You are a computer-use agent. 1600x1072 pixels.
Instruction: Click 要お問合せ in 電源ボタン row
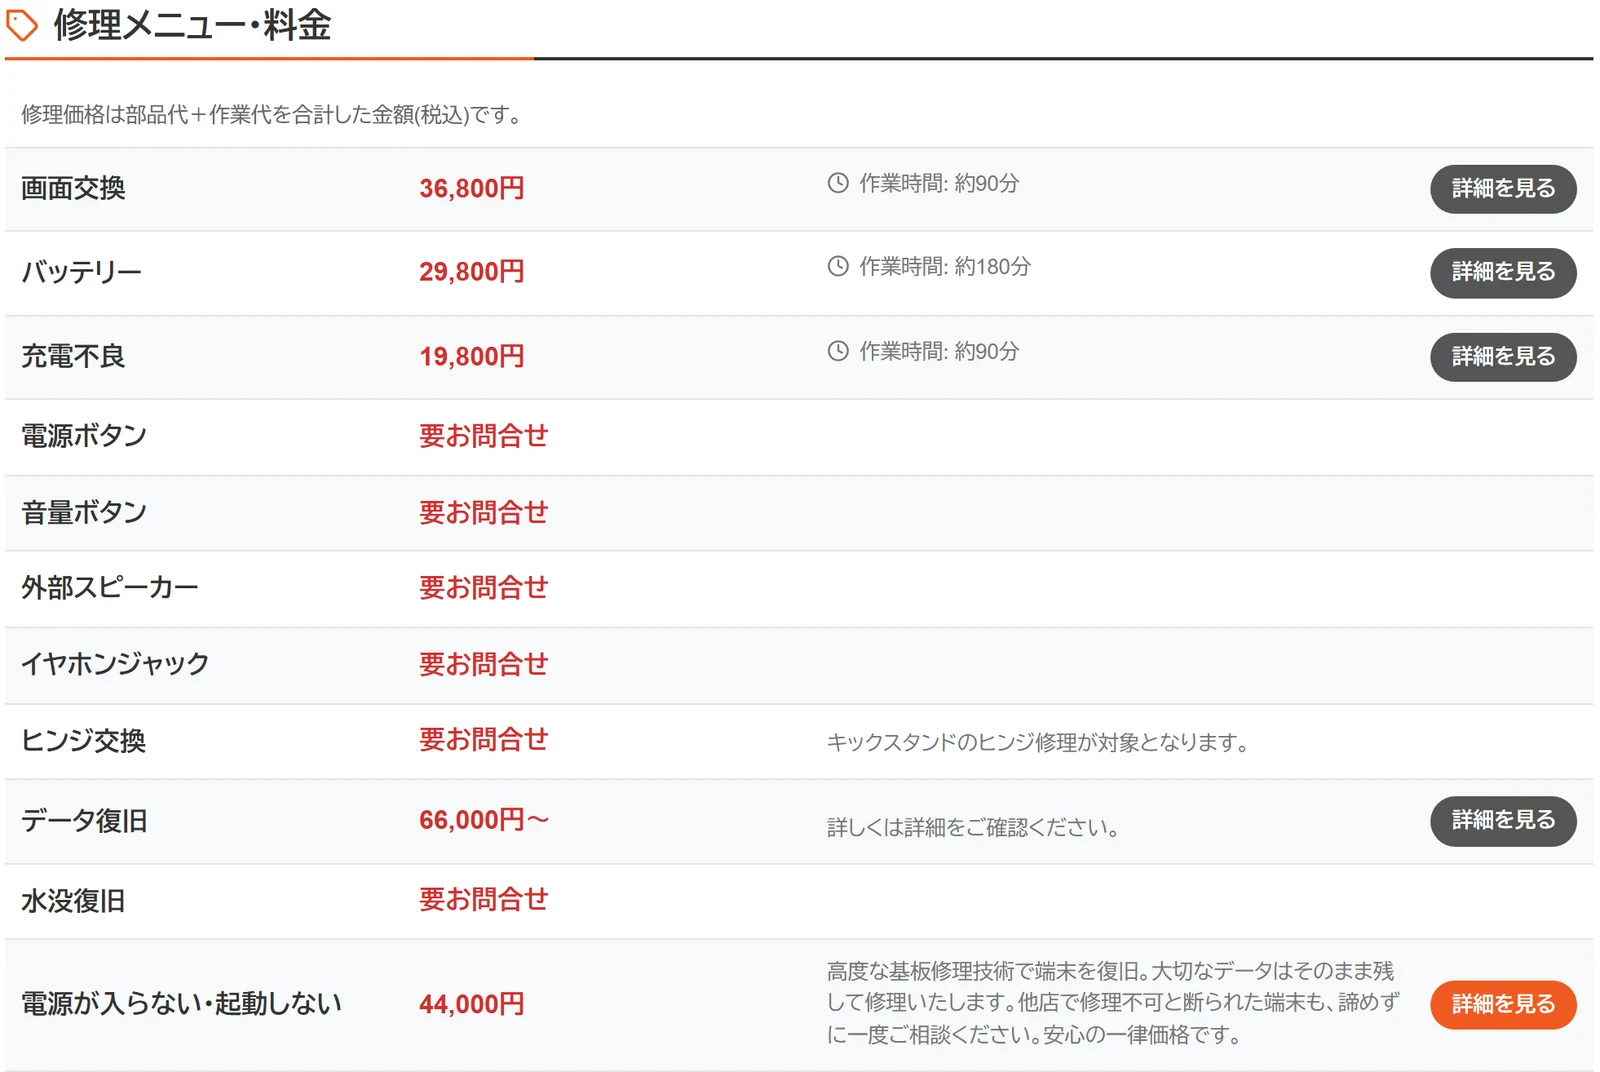(484, 436)
